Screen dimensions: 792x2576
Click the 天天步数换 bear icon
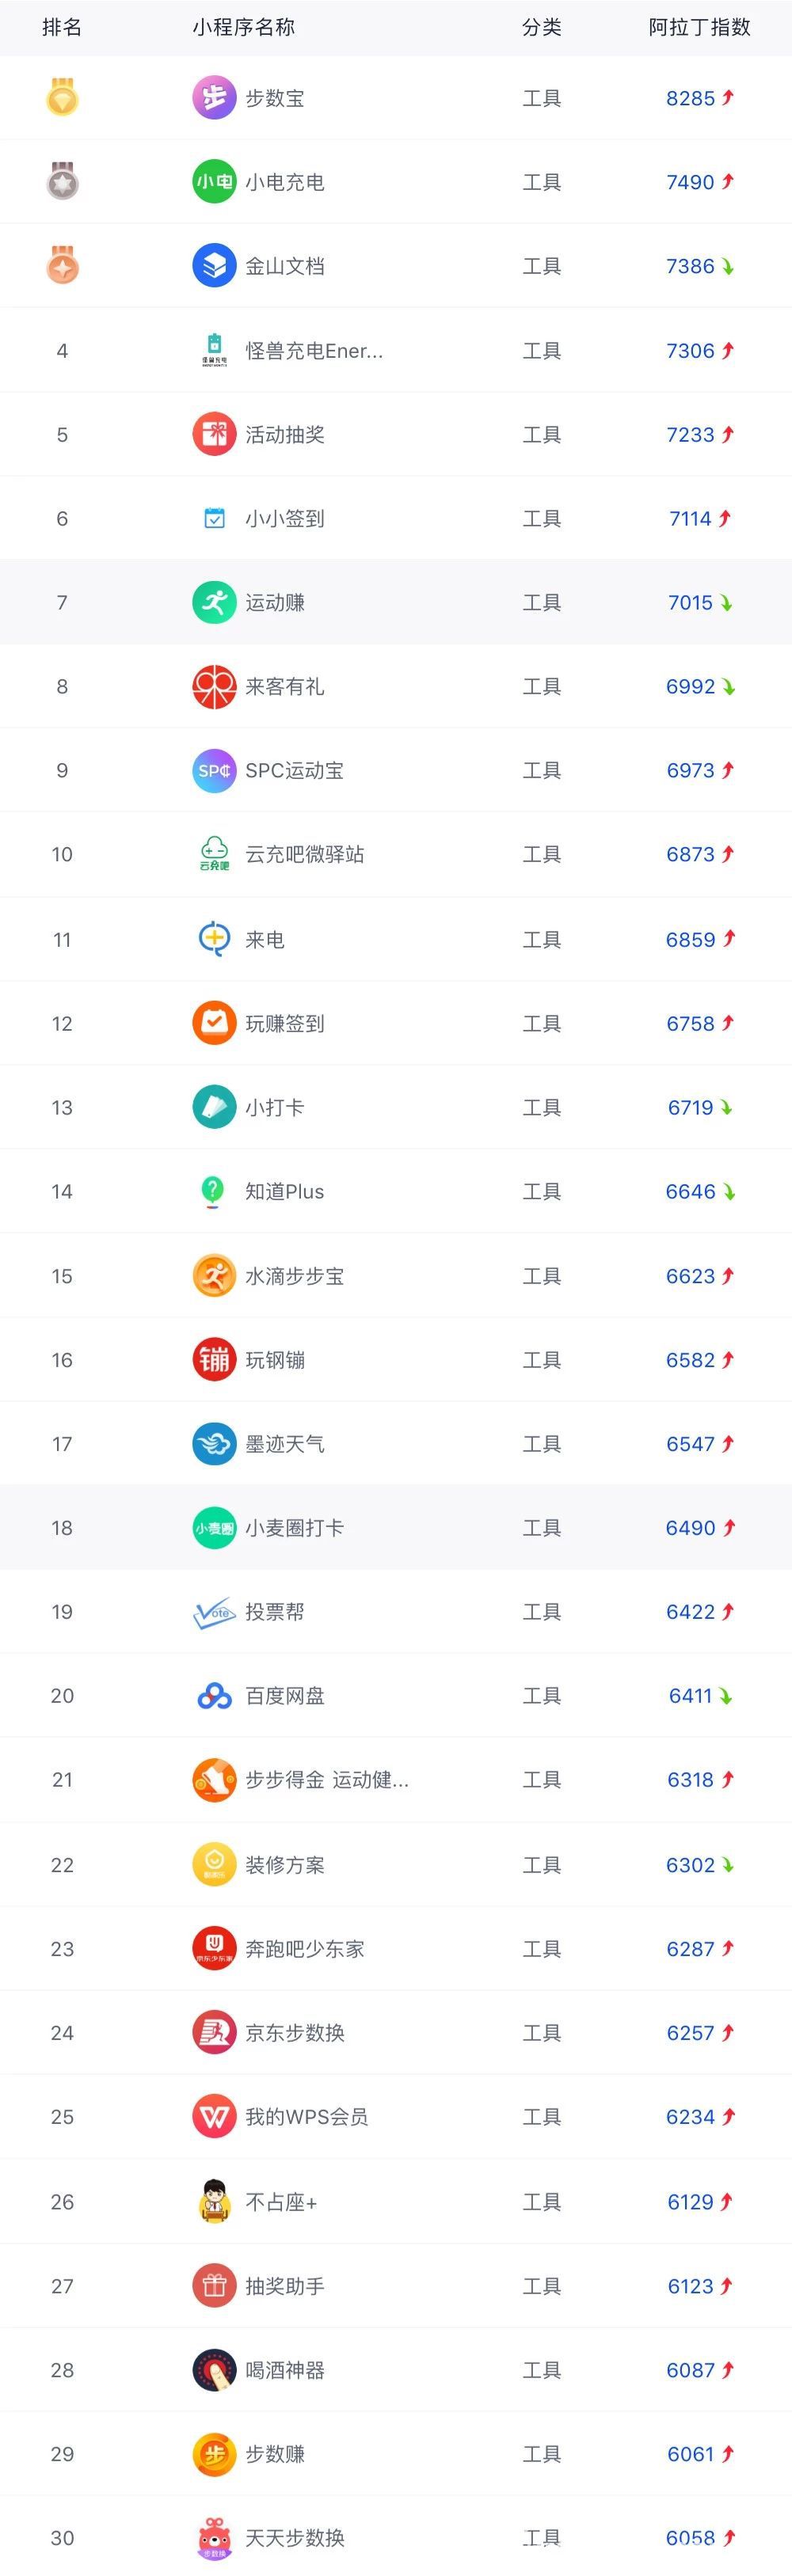point(214,2538)
